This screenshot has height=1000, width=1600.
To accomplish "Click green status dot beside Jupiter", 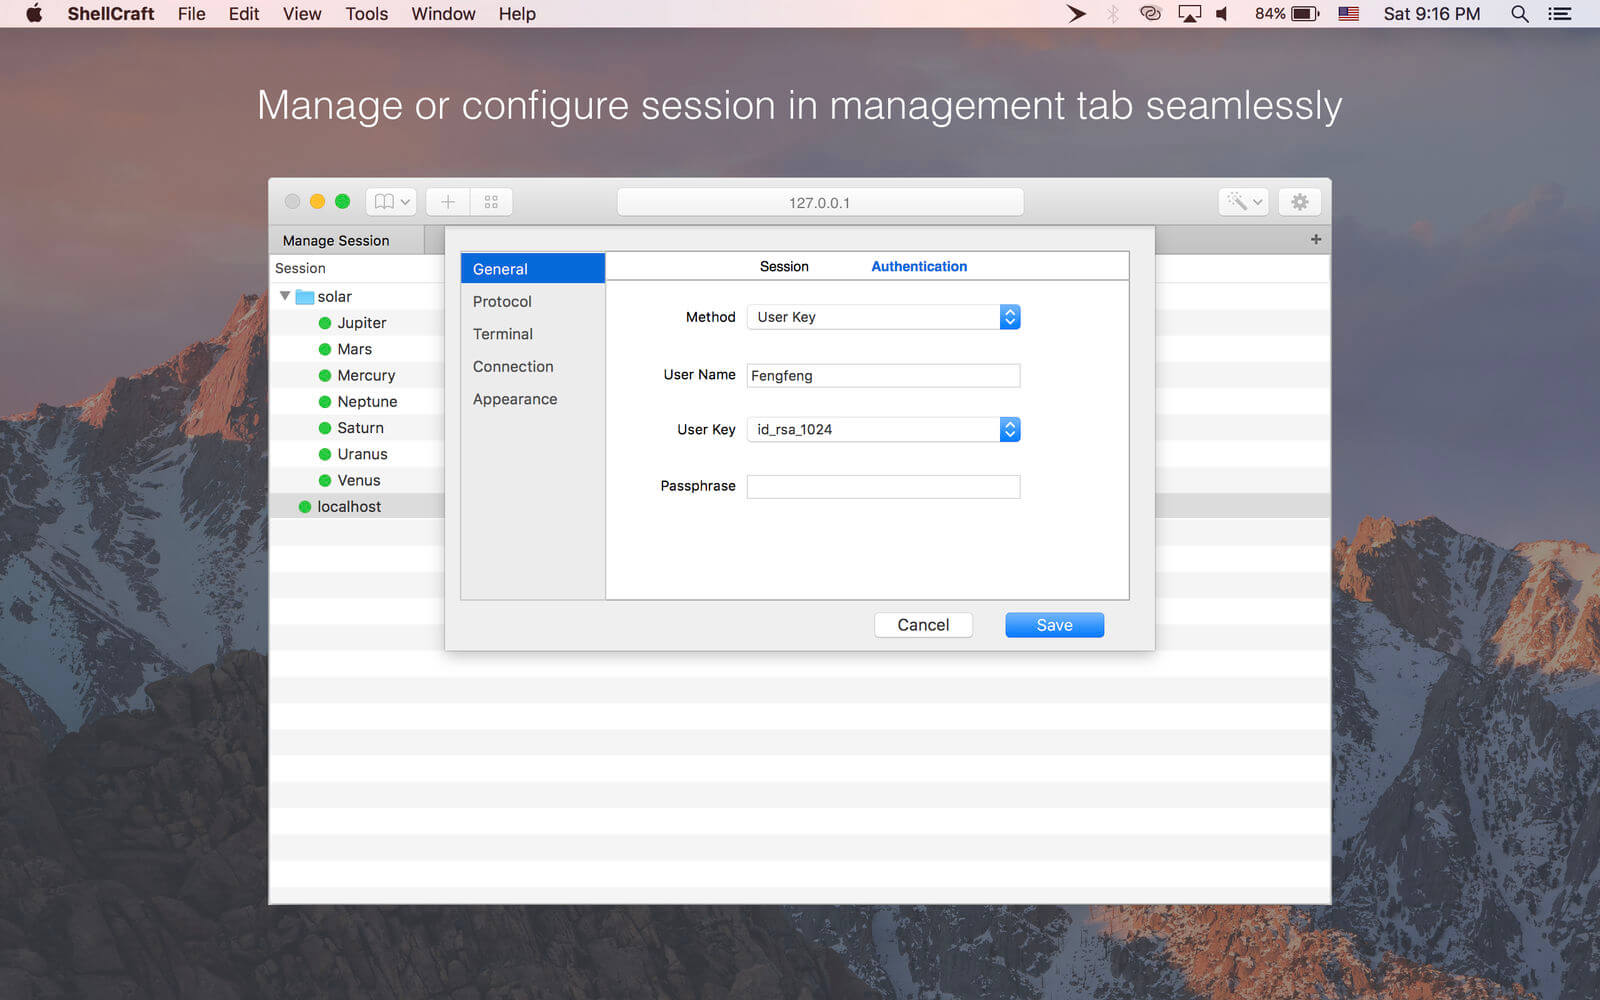I will 325,323.
